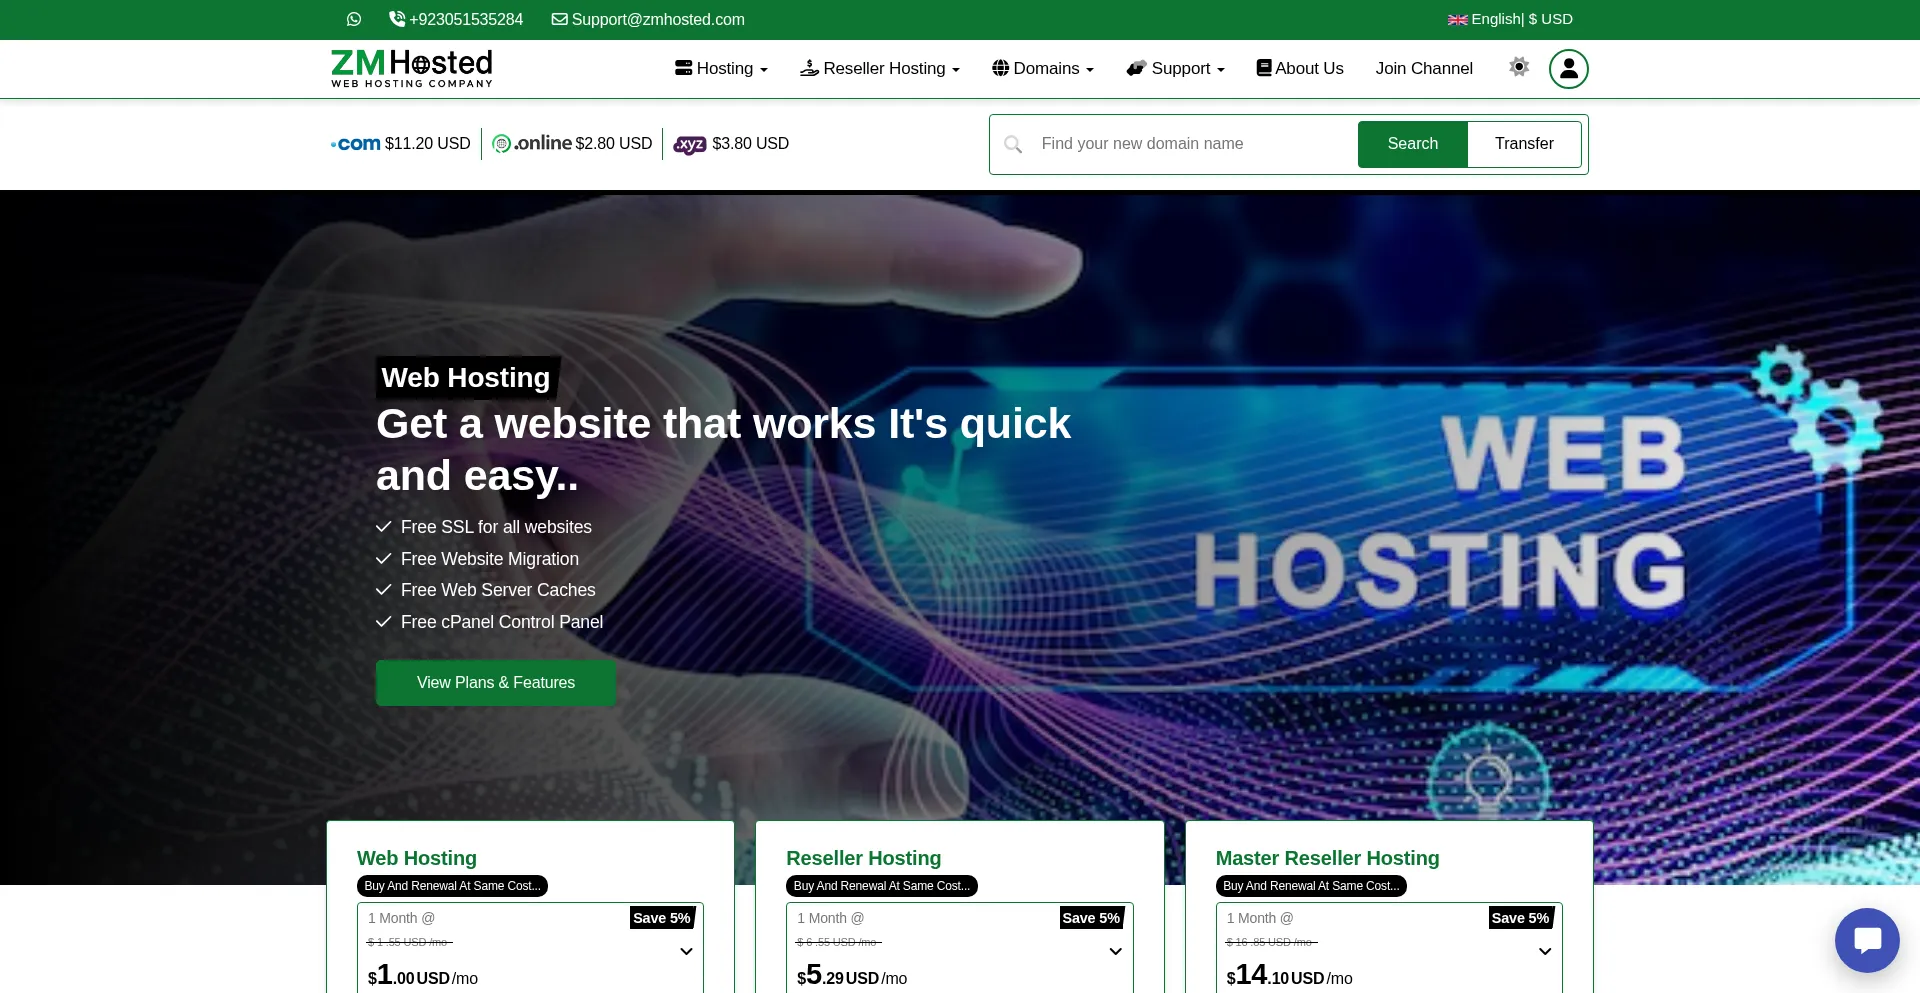
Task: Toggle dark mode with the sun icon
Action: coord(1519,67)
